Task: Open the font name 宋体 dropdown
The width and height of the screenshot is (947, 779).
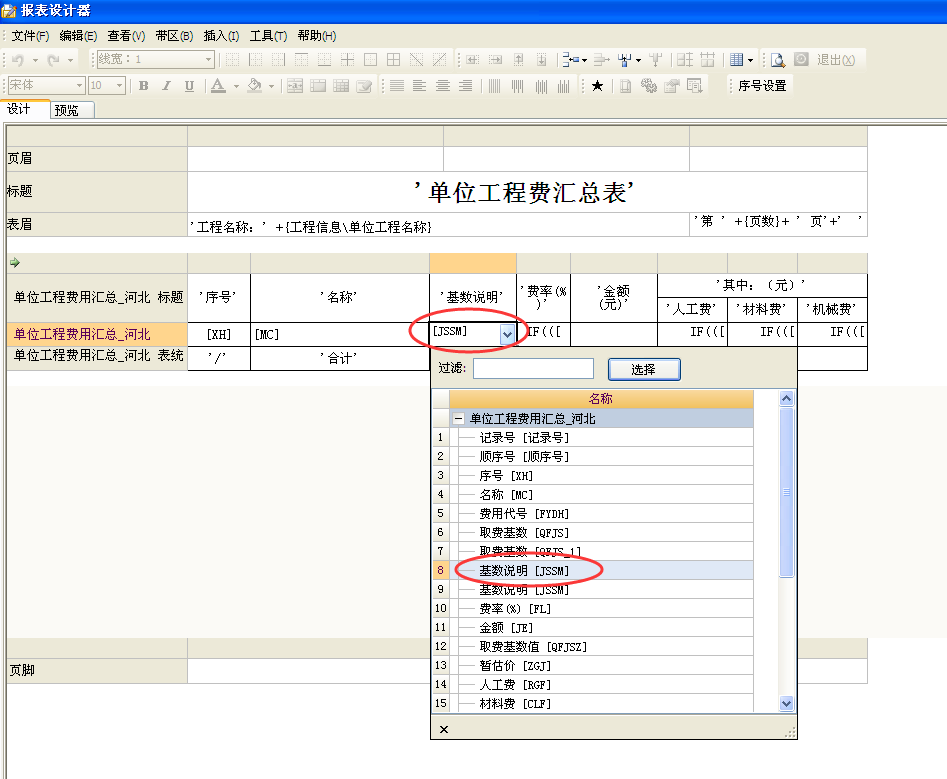Action: (79, 86)
